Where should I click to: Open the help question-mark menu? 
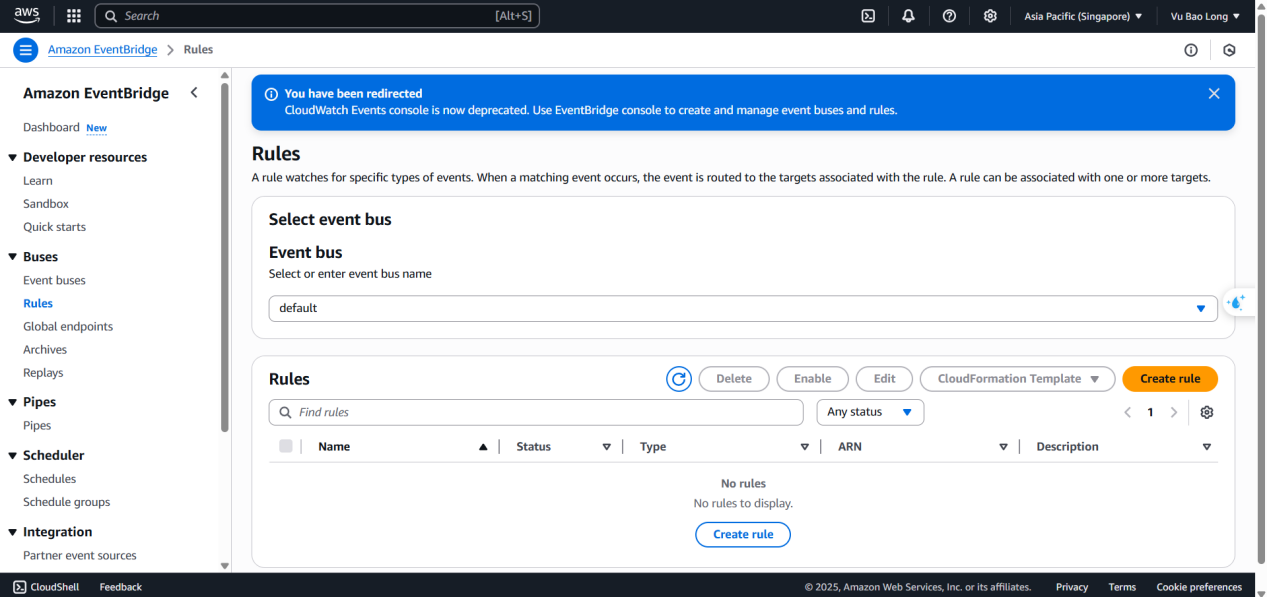pos(950,16)
